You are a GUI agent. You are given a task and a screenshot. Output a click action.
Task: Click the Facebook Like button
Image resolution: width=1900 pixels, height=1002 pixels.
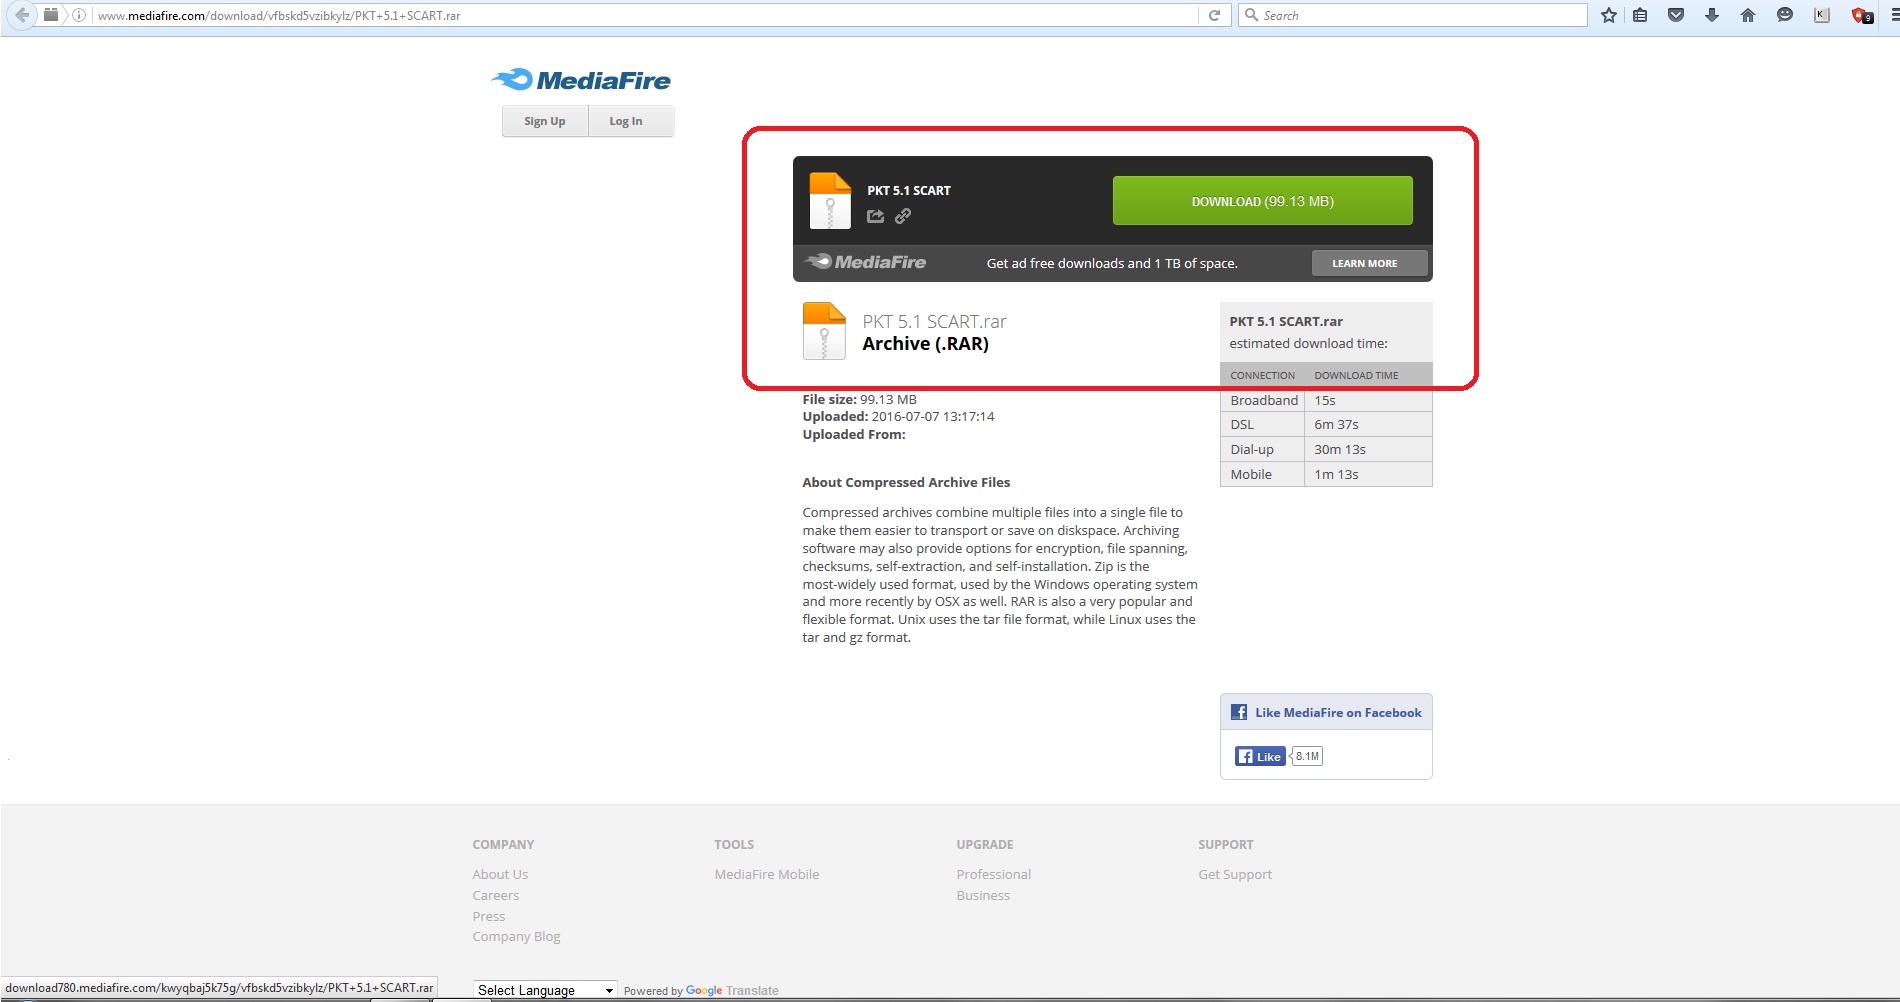tap(1260, 756)
